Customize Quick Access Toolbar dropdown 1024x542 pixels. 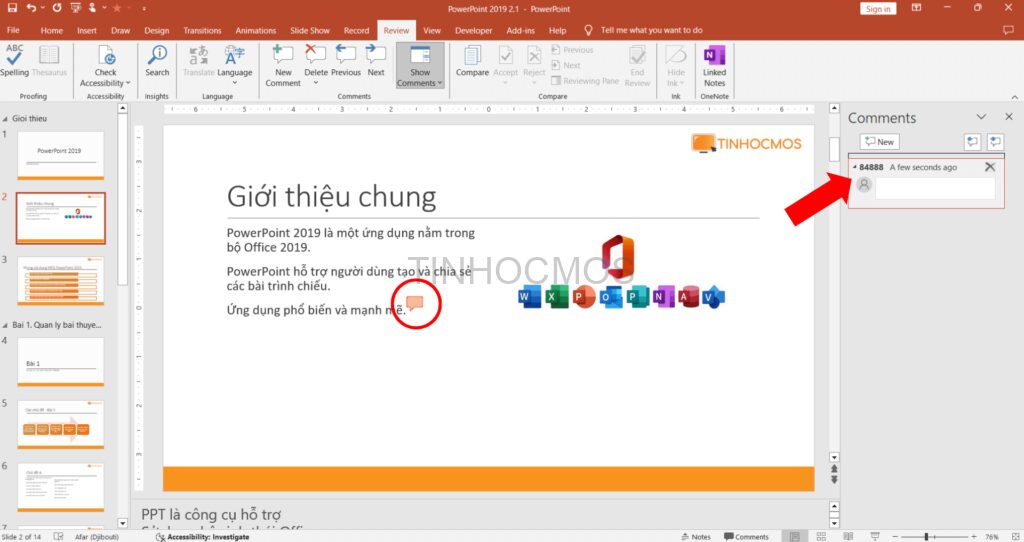pyautogui.click(x=143, y=8)
